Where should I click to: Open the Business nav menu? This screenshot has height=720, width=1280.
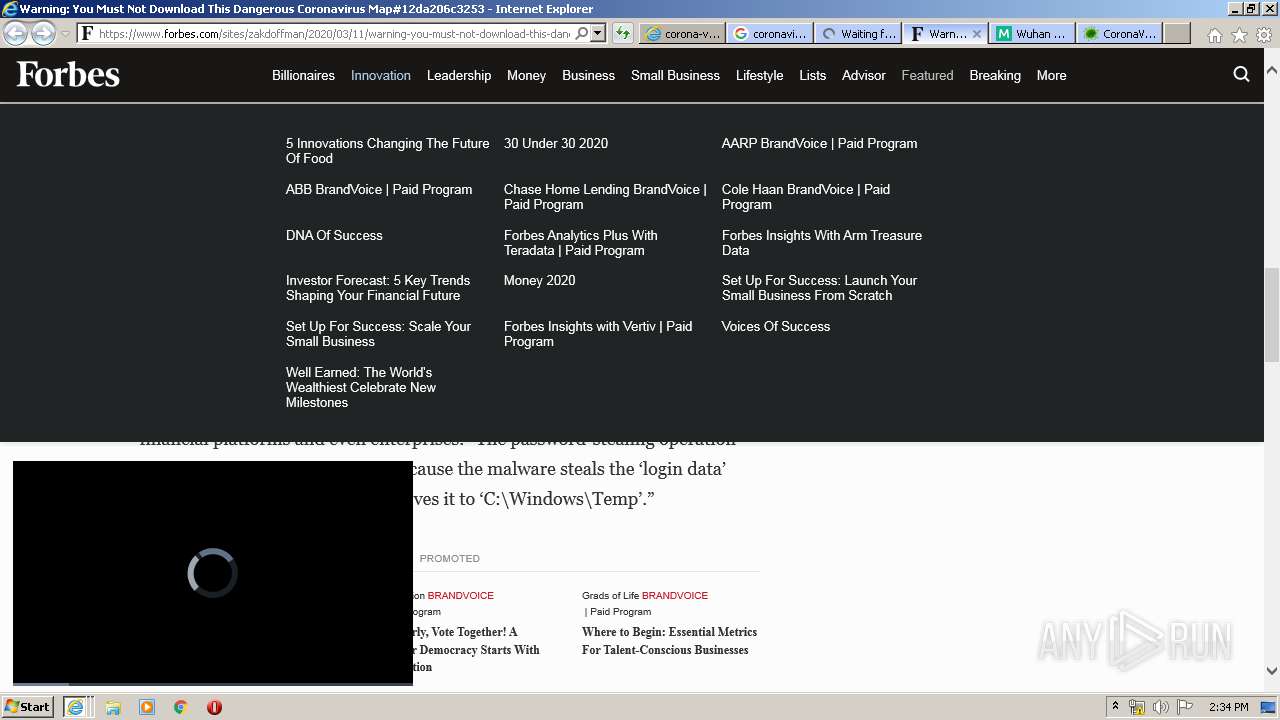[588, 75]
